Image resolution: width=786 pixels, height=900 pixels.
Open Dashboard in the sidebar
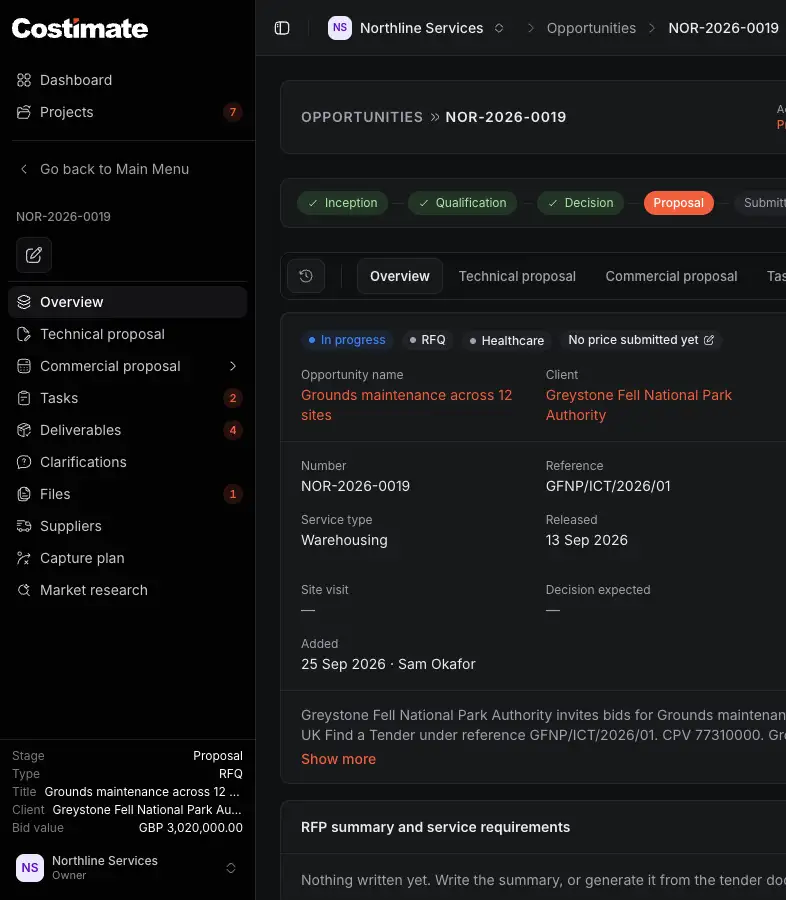pos(127,80)
